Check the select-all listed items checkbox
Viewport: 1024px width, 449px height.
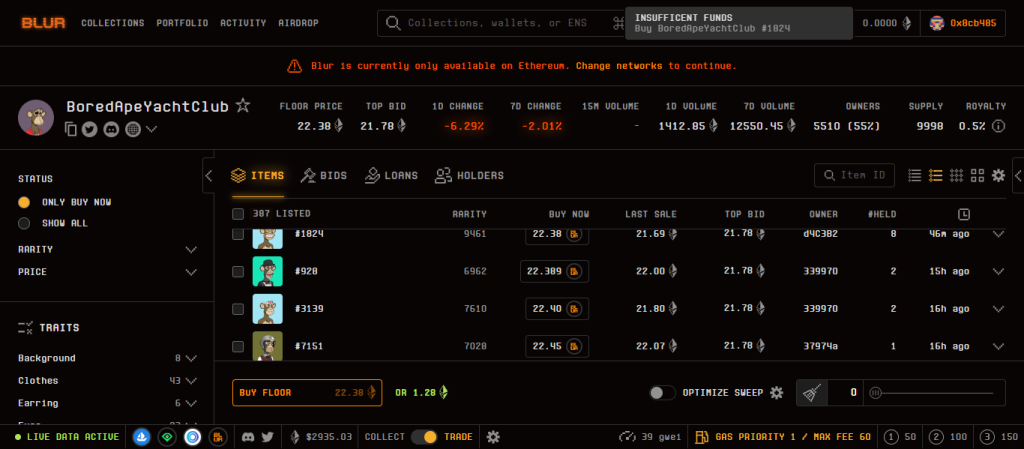[238, 214]
